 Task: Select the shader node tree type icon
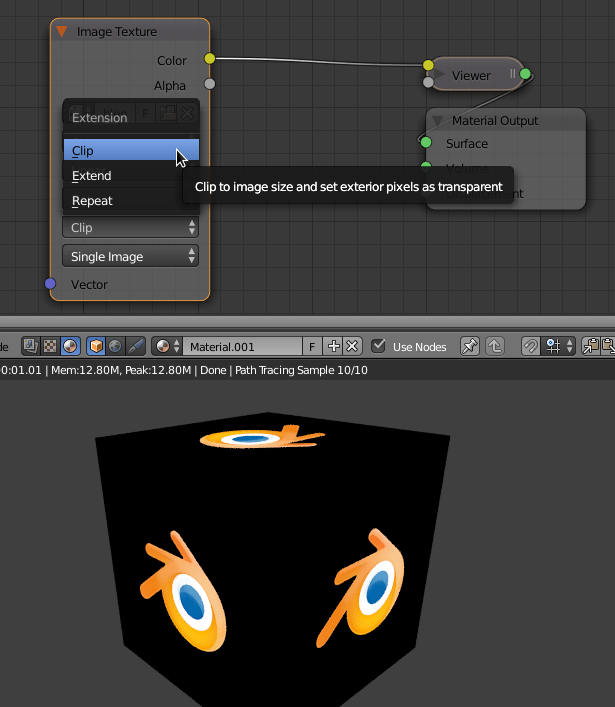click(70, 346)
